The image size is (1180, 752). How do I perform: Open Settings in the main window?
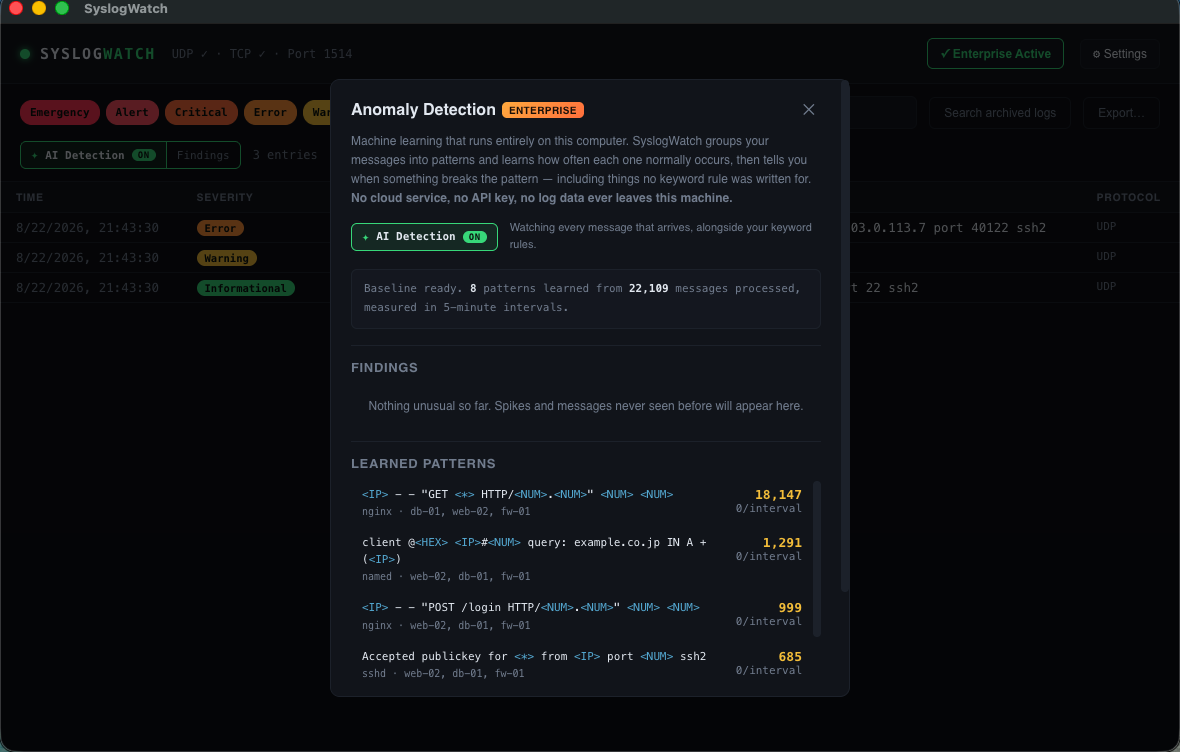(x=1120, y=54)
